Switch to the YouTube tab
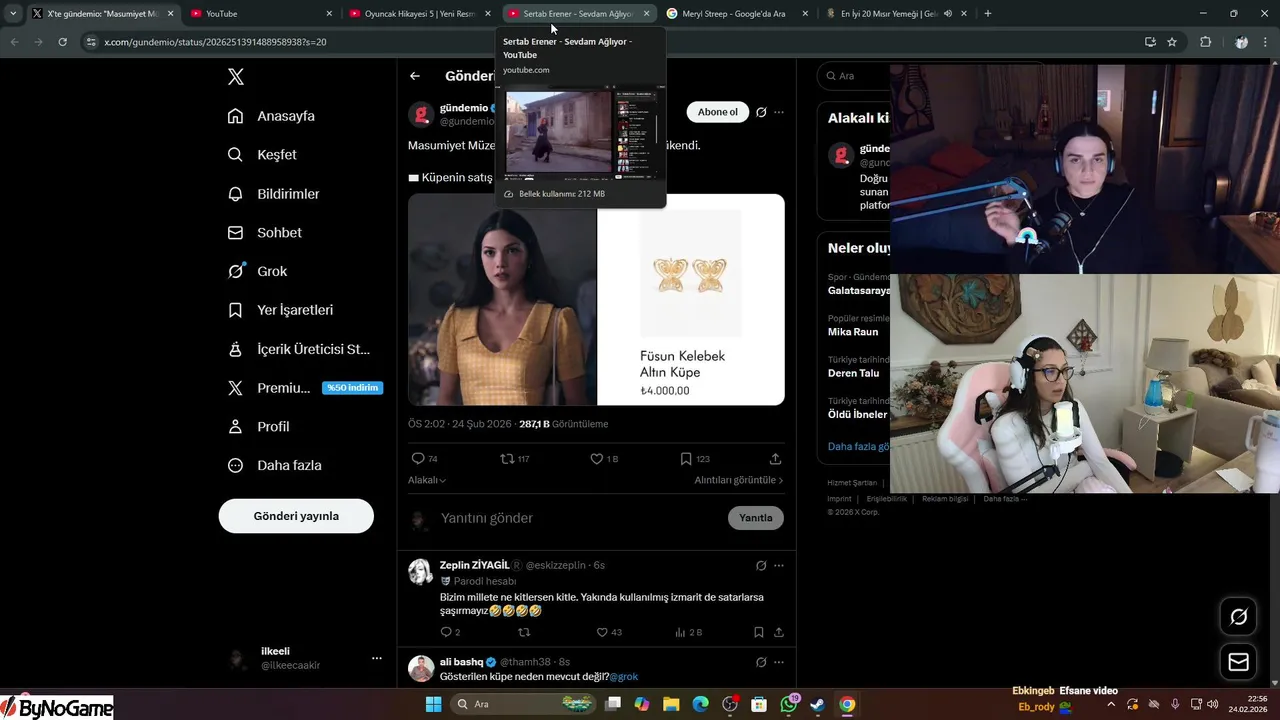This screenshot has height=720, width=1280. click(x=260, y=13)
